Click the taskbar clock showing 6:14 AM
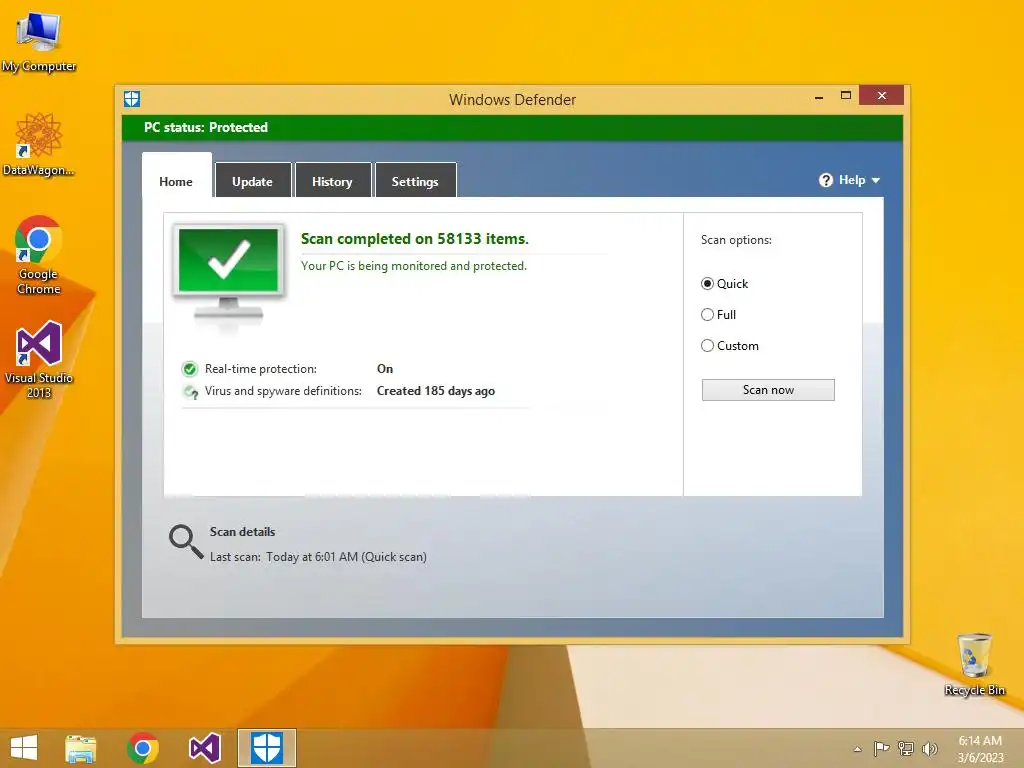This screenshot has height=768, width=1024. point(980,748)
